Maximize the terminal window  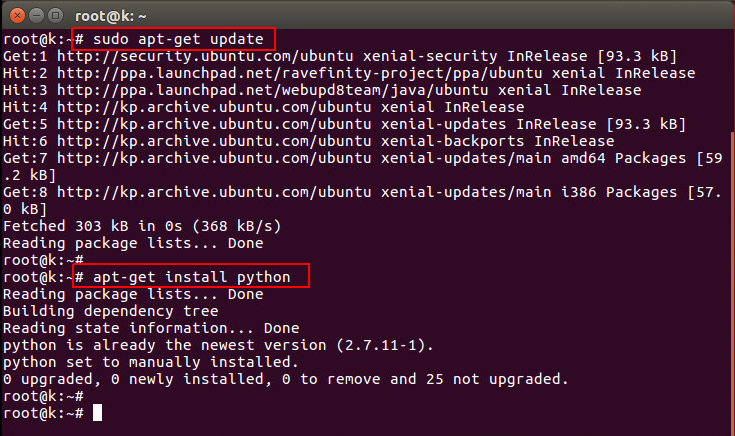(56, 16)
